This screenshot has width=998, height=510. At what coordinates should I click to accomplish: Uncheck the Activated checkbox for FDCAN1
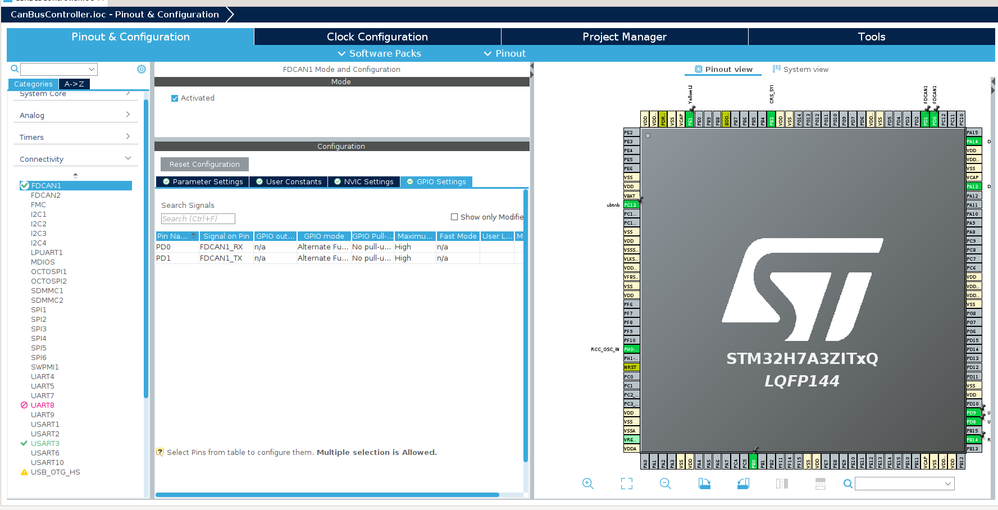point(174,98)
